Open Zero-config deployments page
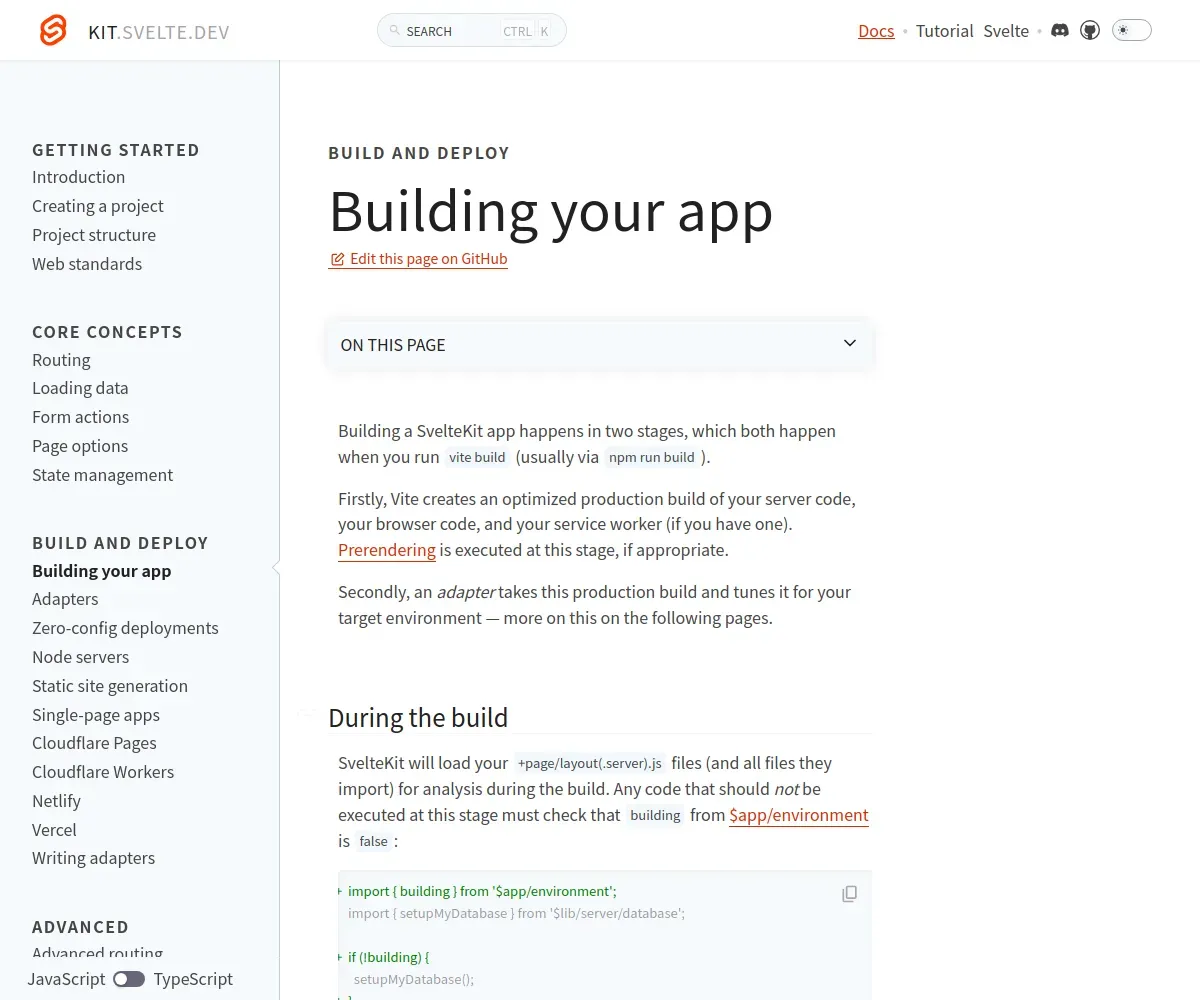Viewport: 1200px width, 1000px height. tap(125, 628)
